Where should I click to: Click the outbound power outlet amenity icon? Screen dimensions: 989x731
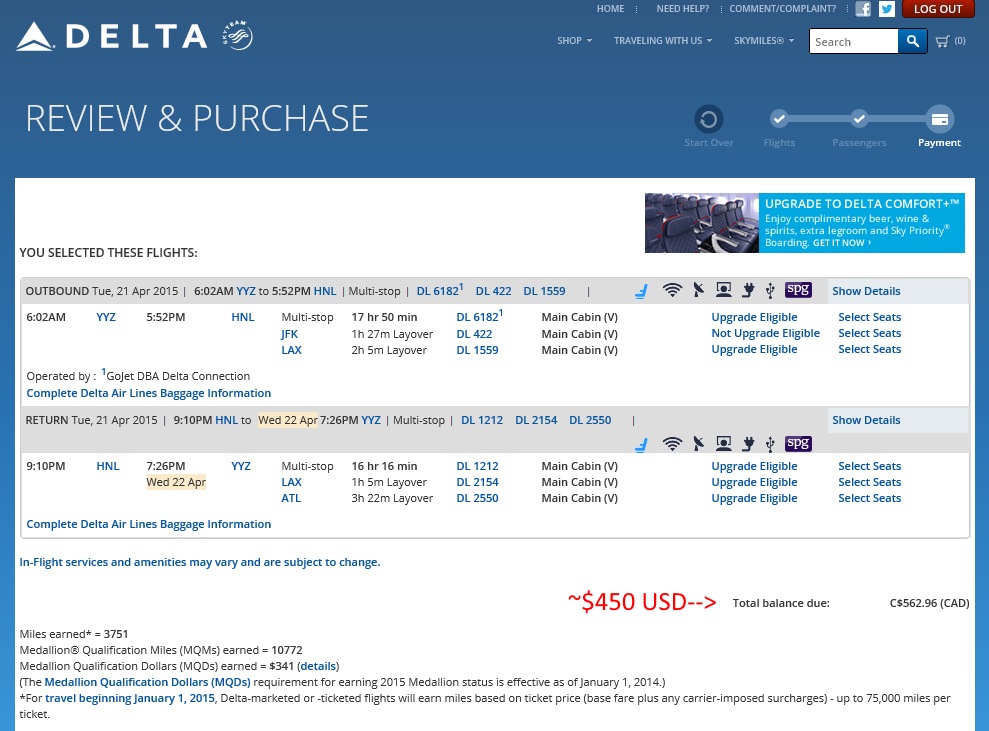point(747,291)
